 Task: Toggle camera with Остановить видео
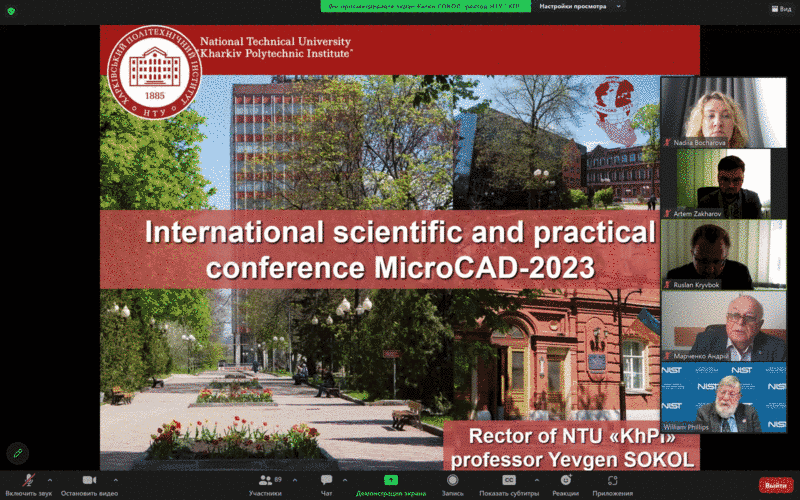(x=88, y=481)
